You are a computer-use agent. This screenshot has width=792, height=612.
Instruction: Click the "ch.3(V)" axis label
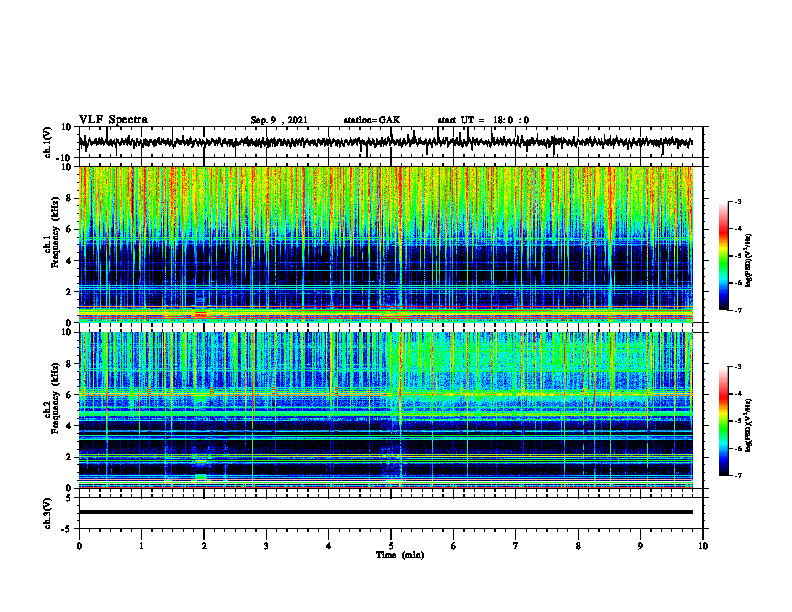click(x=48, y=514)
